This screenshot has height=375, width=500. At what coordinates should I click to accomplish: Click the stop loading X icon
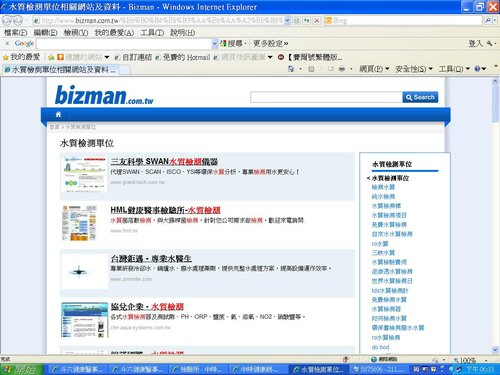(x=317, y=21)
